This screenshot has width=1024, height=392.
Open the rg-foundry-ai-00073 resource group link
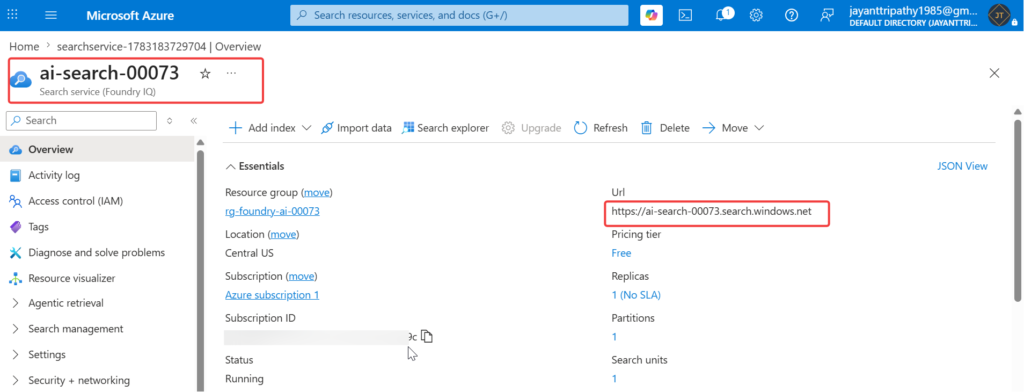tap(272, 211)
